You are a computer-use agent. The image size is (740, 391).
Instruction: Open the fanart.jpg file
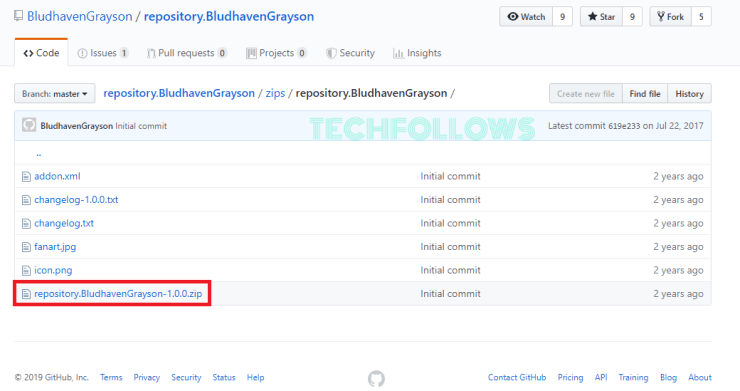55,246
